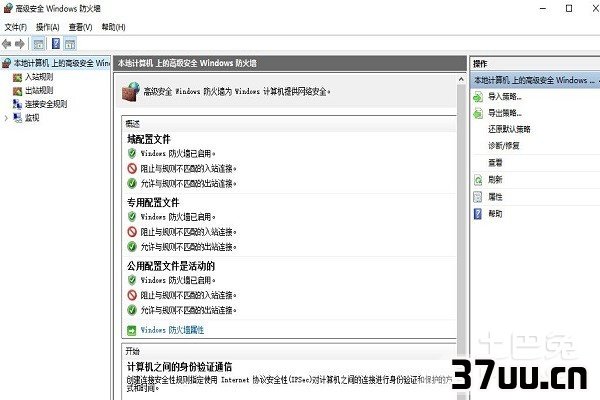600x400 pixels.
Task: Click the 导入策略 action
Action: coord(505,97)
